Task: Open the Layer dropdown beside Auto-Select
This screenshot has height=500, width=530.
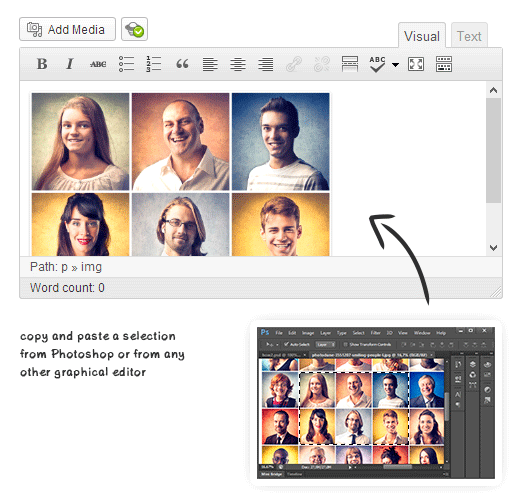Action: click(x=326, y=344)
